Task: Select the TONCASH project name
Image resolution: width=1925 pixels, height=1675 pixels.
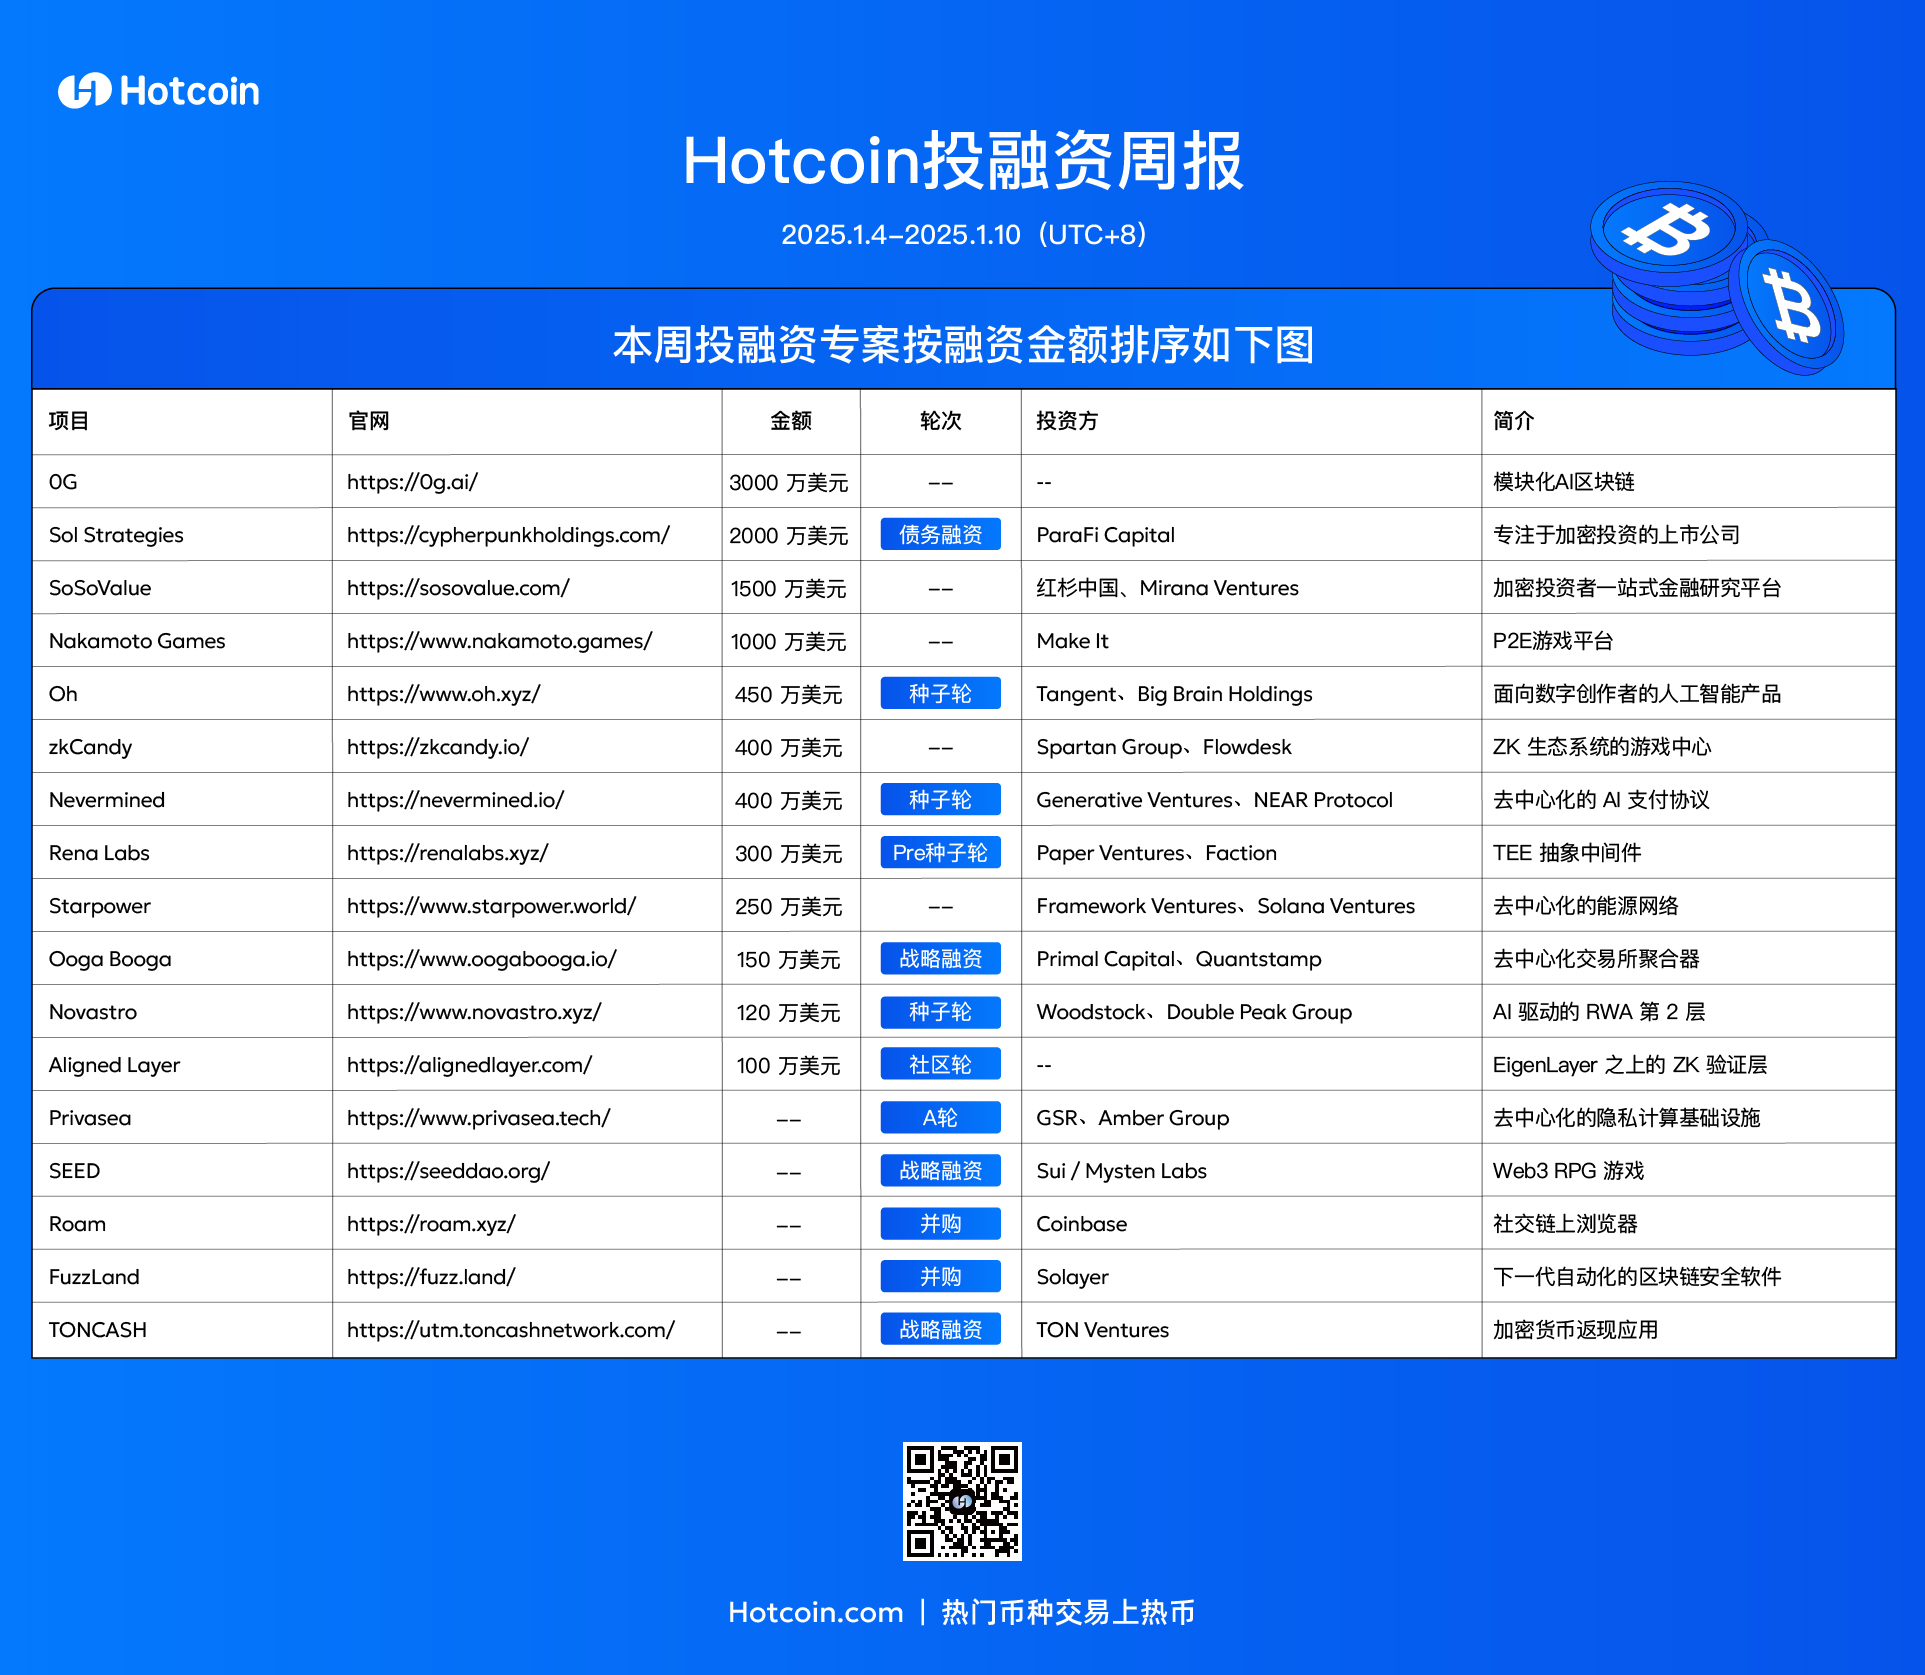Action: pos(98,1330)
